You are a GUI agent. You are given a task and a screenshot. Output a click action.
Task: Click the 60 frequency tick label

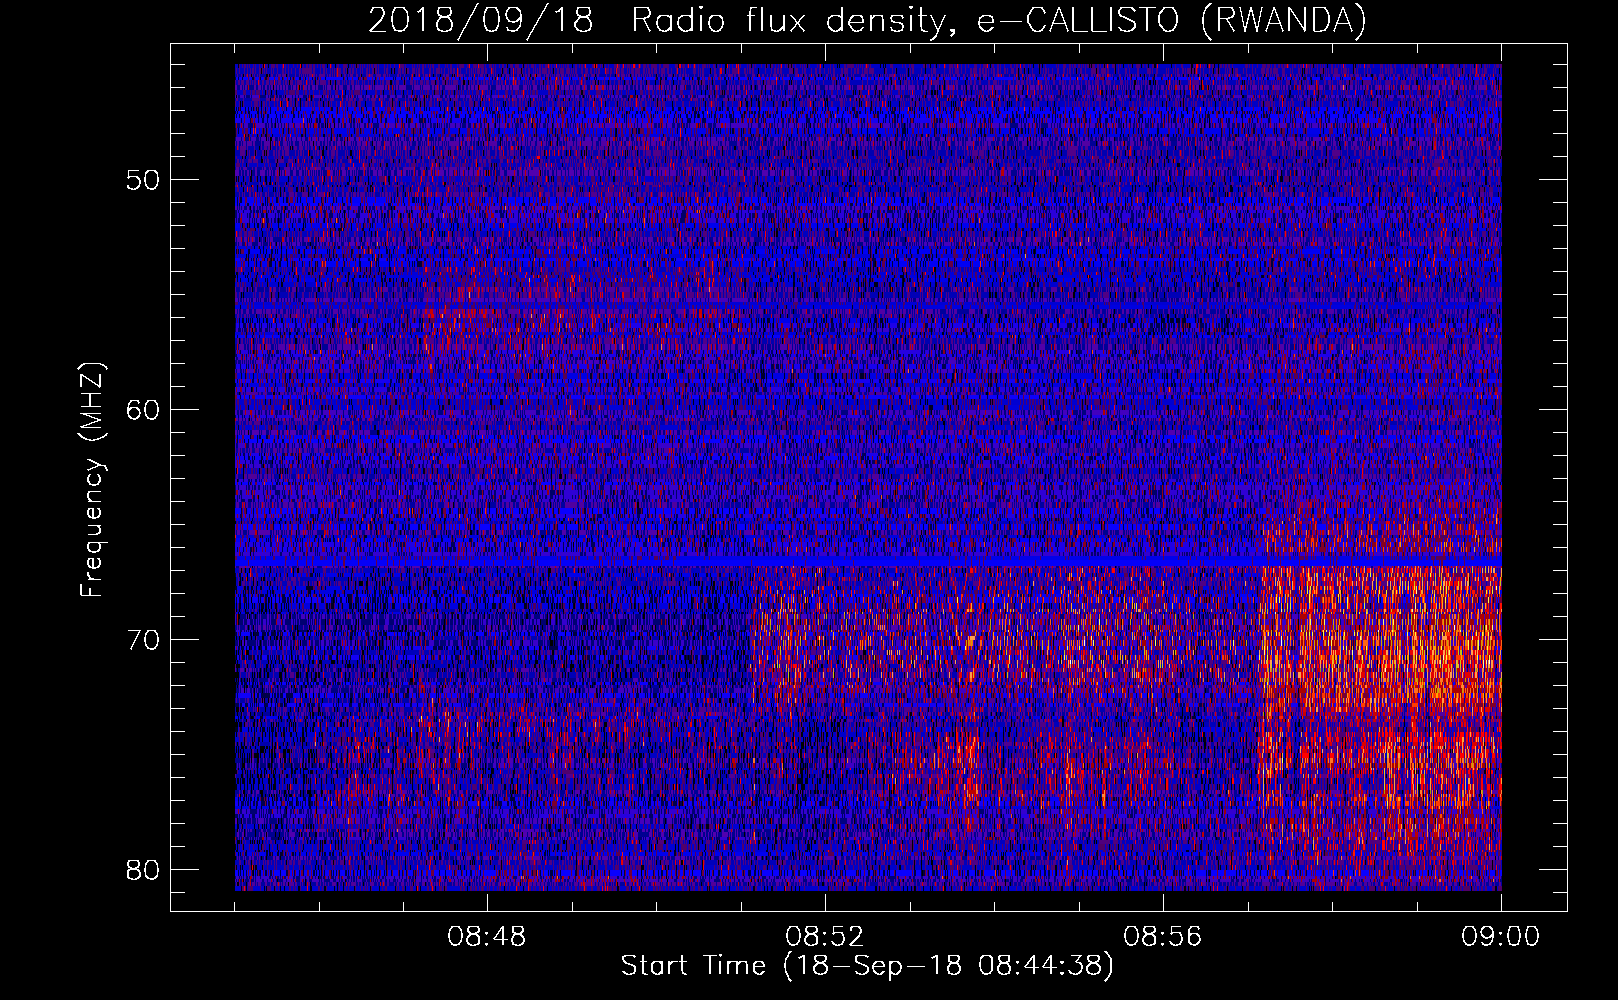click(x=144, y=410)
